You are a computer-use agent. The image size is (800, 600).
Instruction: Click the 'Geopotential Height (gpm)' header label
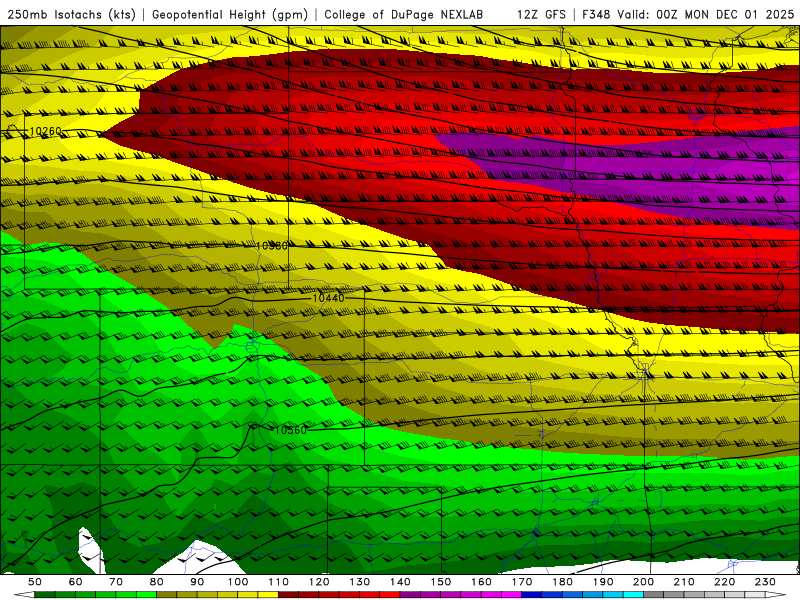tap(230, 14)
